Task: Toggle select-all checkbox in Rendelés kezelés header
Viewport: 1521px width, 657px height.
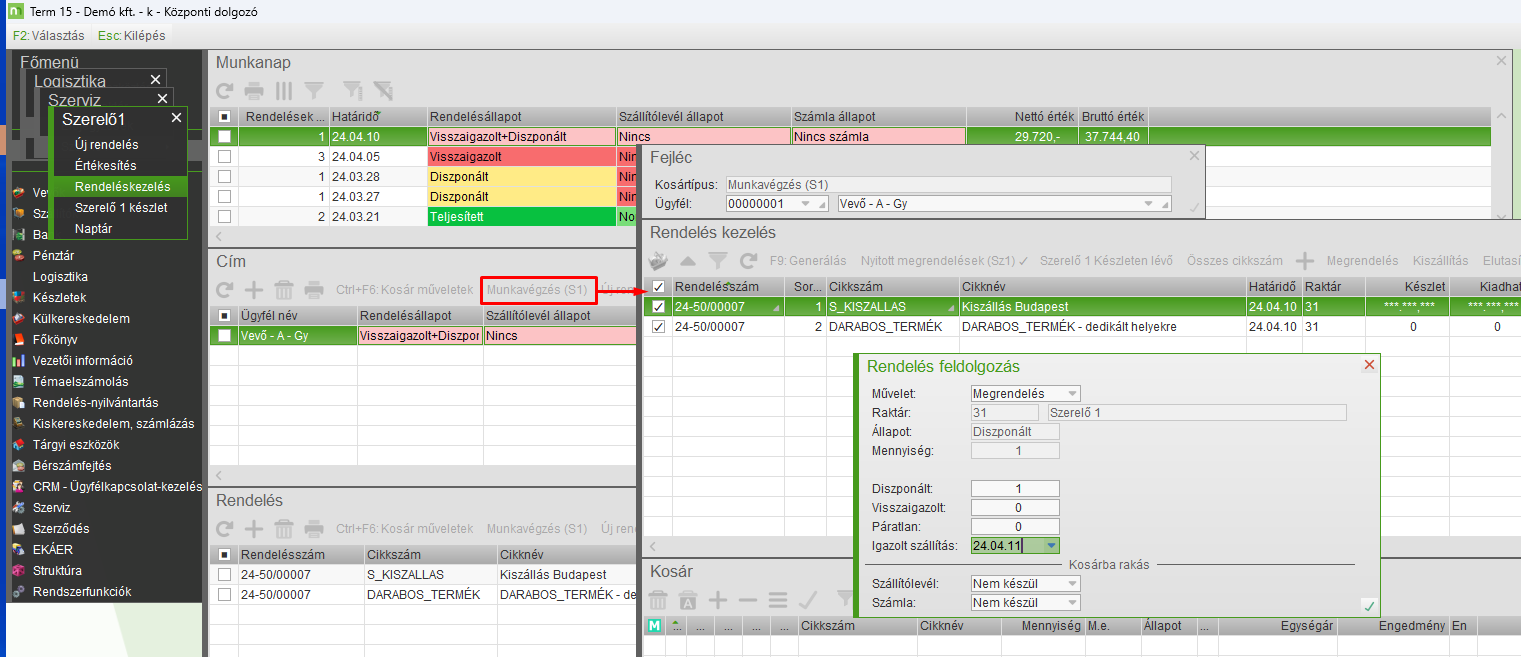Action: point(659,287)
